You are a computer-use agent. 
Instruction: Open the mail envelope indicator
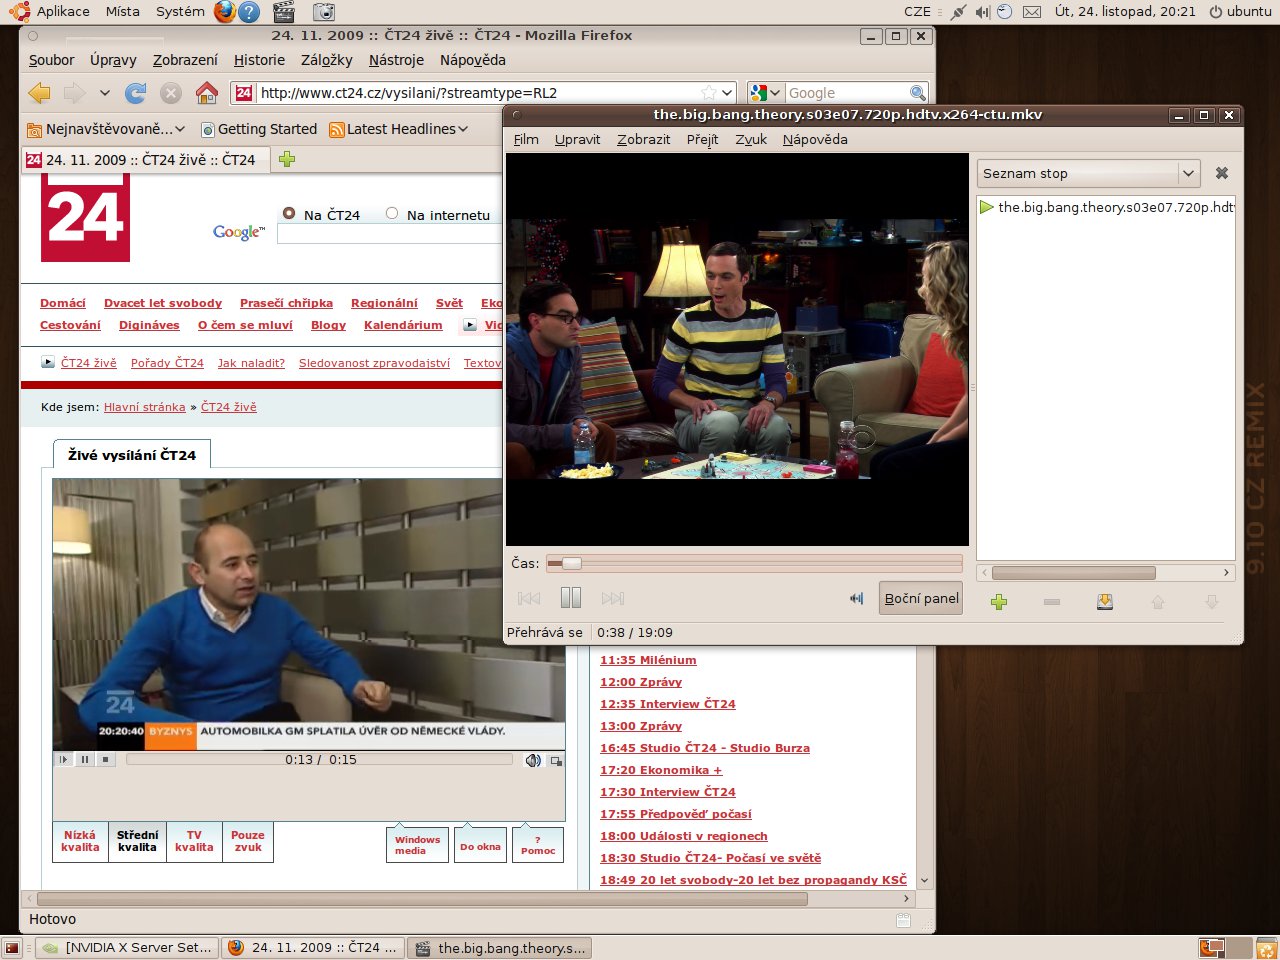(x=1032, y=12)
